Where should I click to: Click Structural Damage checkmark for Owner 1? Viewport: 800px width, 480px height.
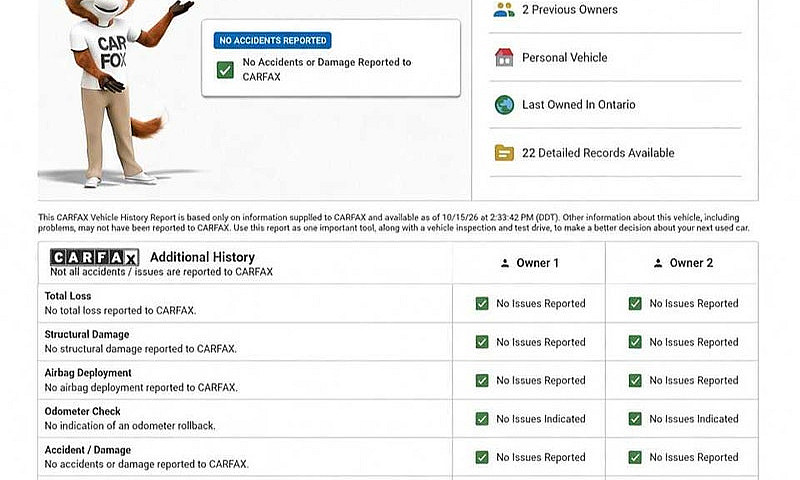tap(482, 342)
